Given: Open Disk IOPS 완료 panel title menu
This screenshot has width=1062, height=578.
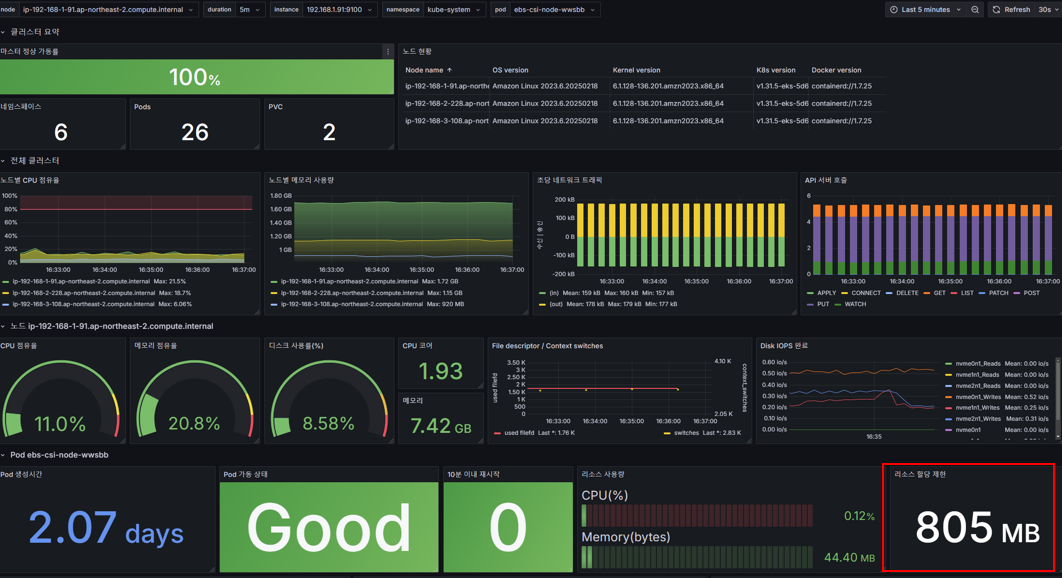Looking at the screenshot, I should coord(784,346).
